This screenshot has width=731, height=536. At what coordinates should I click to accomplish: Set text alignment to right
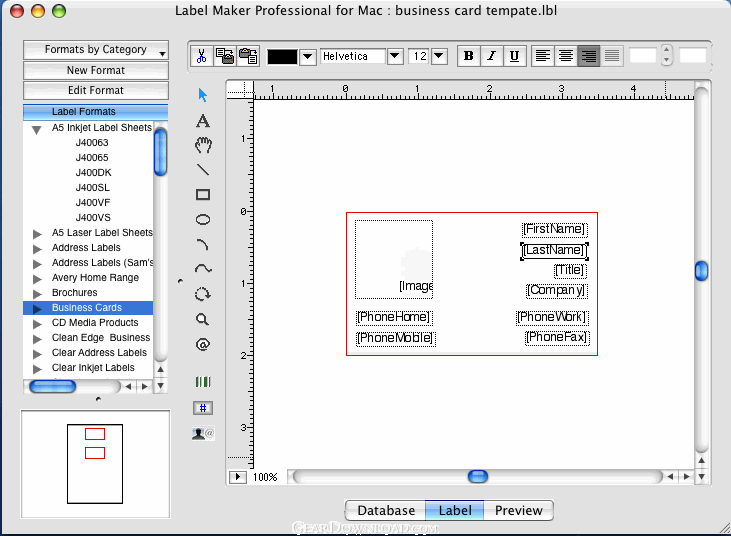click(588, 56)
